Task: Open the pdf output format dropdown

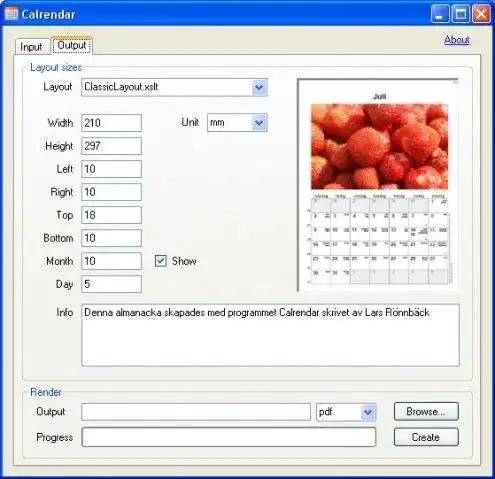Action: click(x=368, y=412)
